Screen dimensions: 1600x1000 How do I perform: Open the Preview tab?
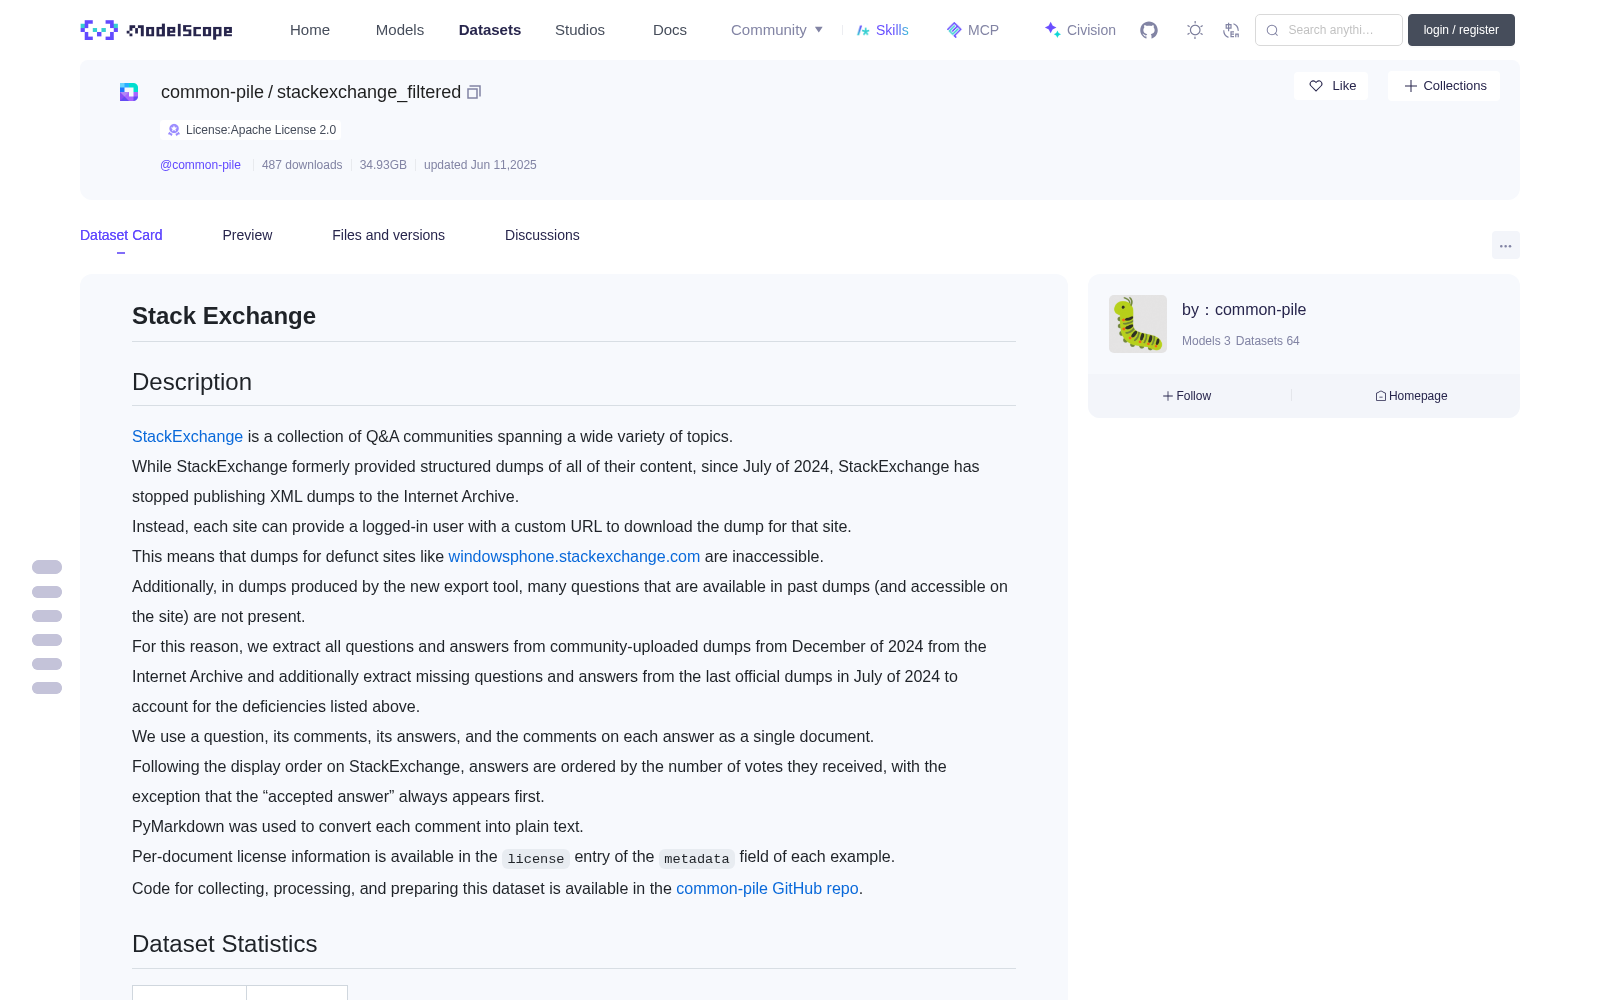247,235
